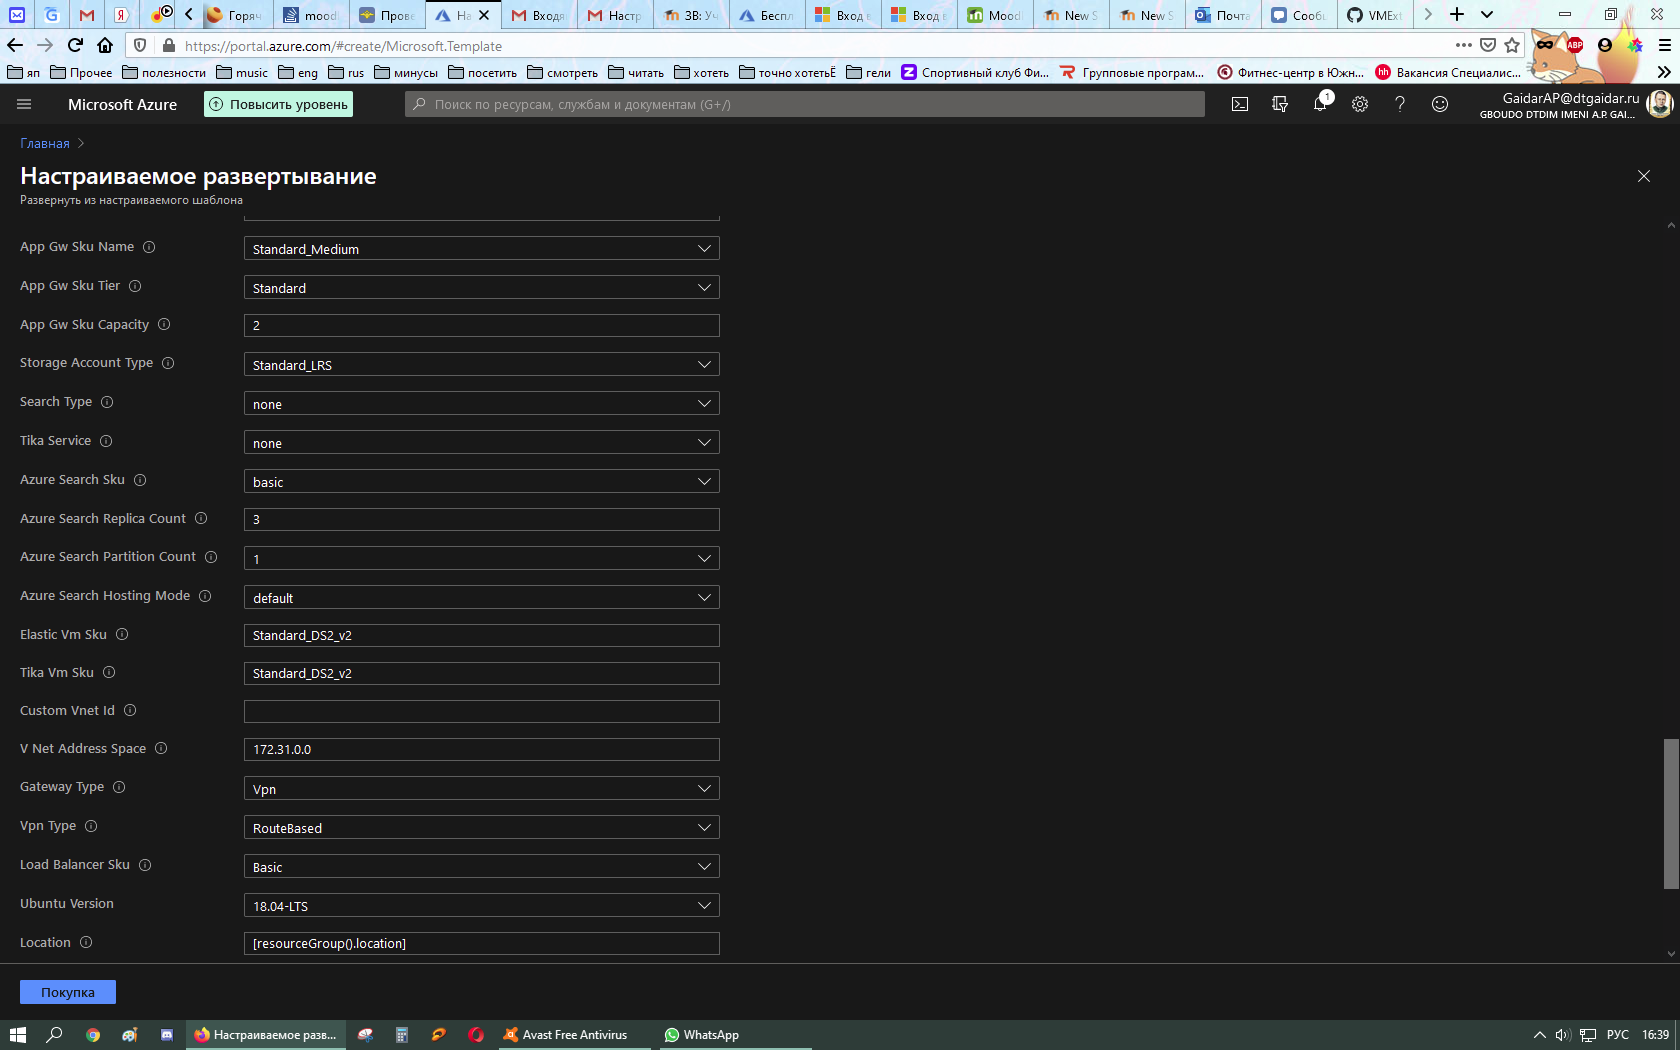Open Discord from the taskbar

click(x=166, y=1035)
